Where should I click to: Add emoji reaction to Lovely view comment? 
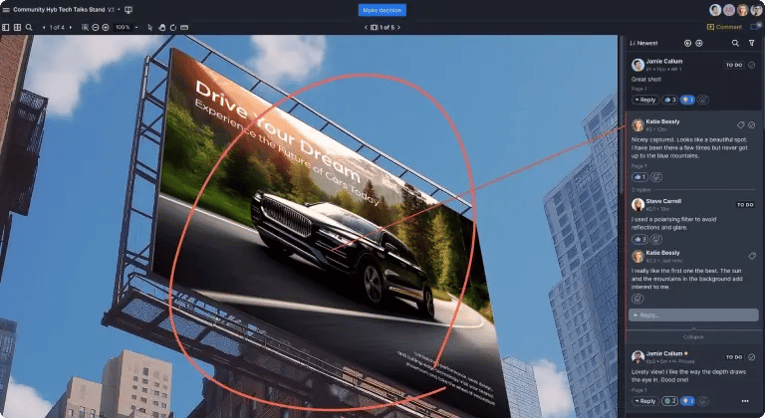(x=703, y=401)
